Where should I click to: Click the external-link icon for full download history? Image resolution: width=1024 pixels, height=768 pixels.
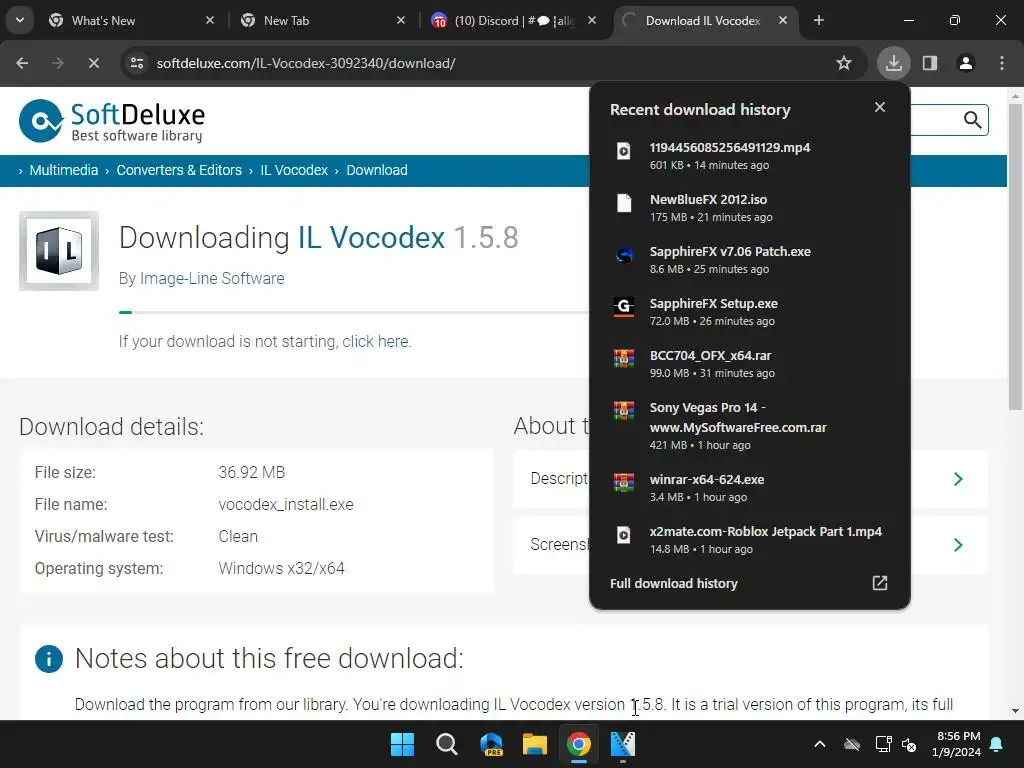coord(880,583)
